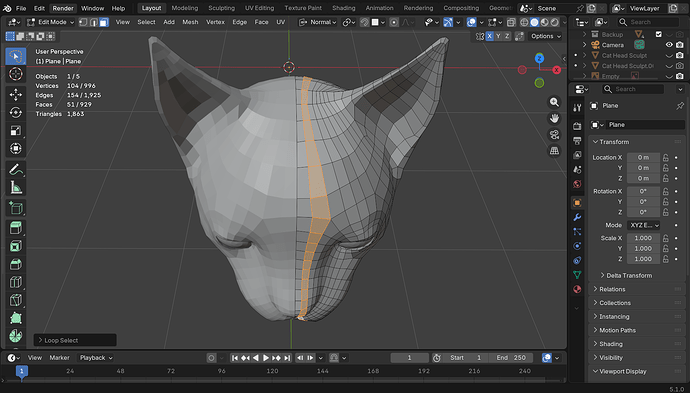Open rotation Mode XYZ Euler dropdown

click(x=643, y=225)
